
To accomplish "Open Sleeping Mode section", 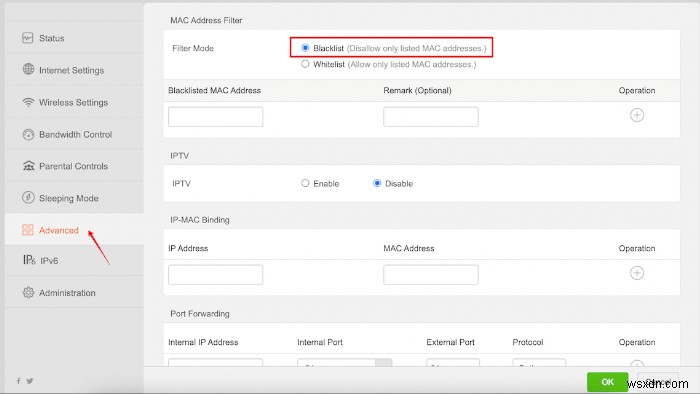I will pyautogui.click(x=69, y=198).
